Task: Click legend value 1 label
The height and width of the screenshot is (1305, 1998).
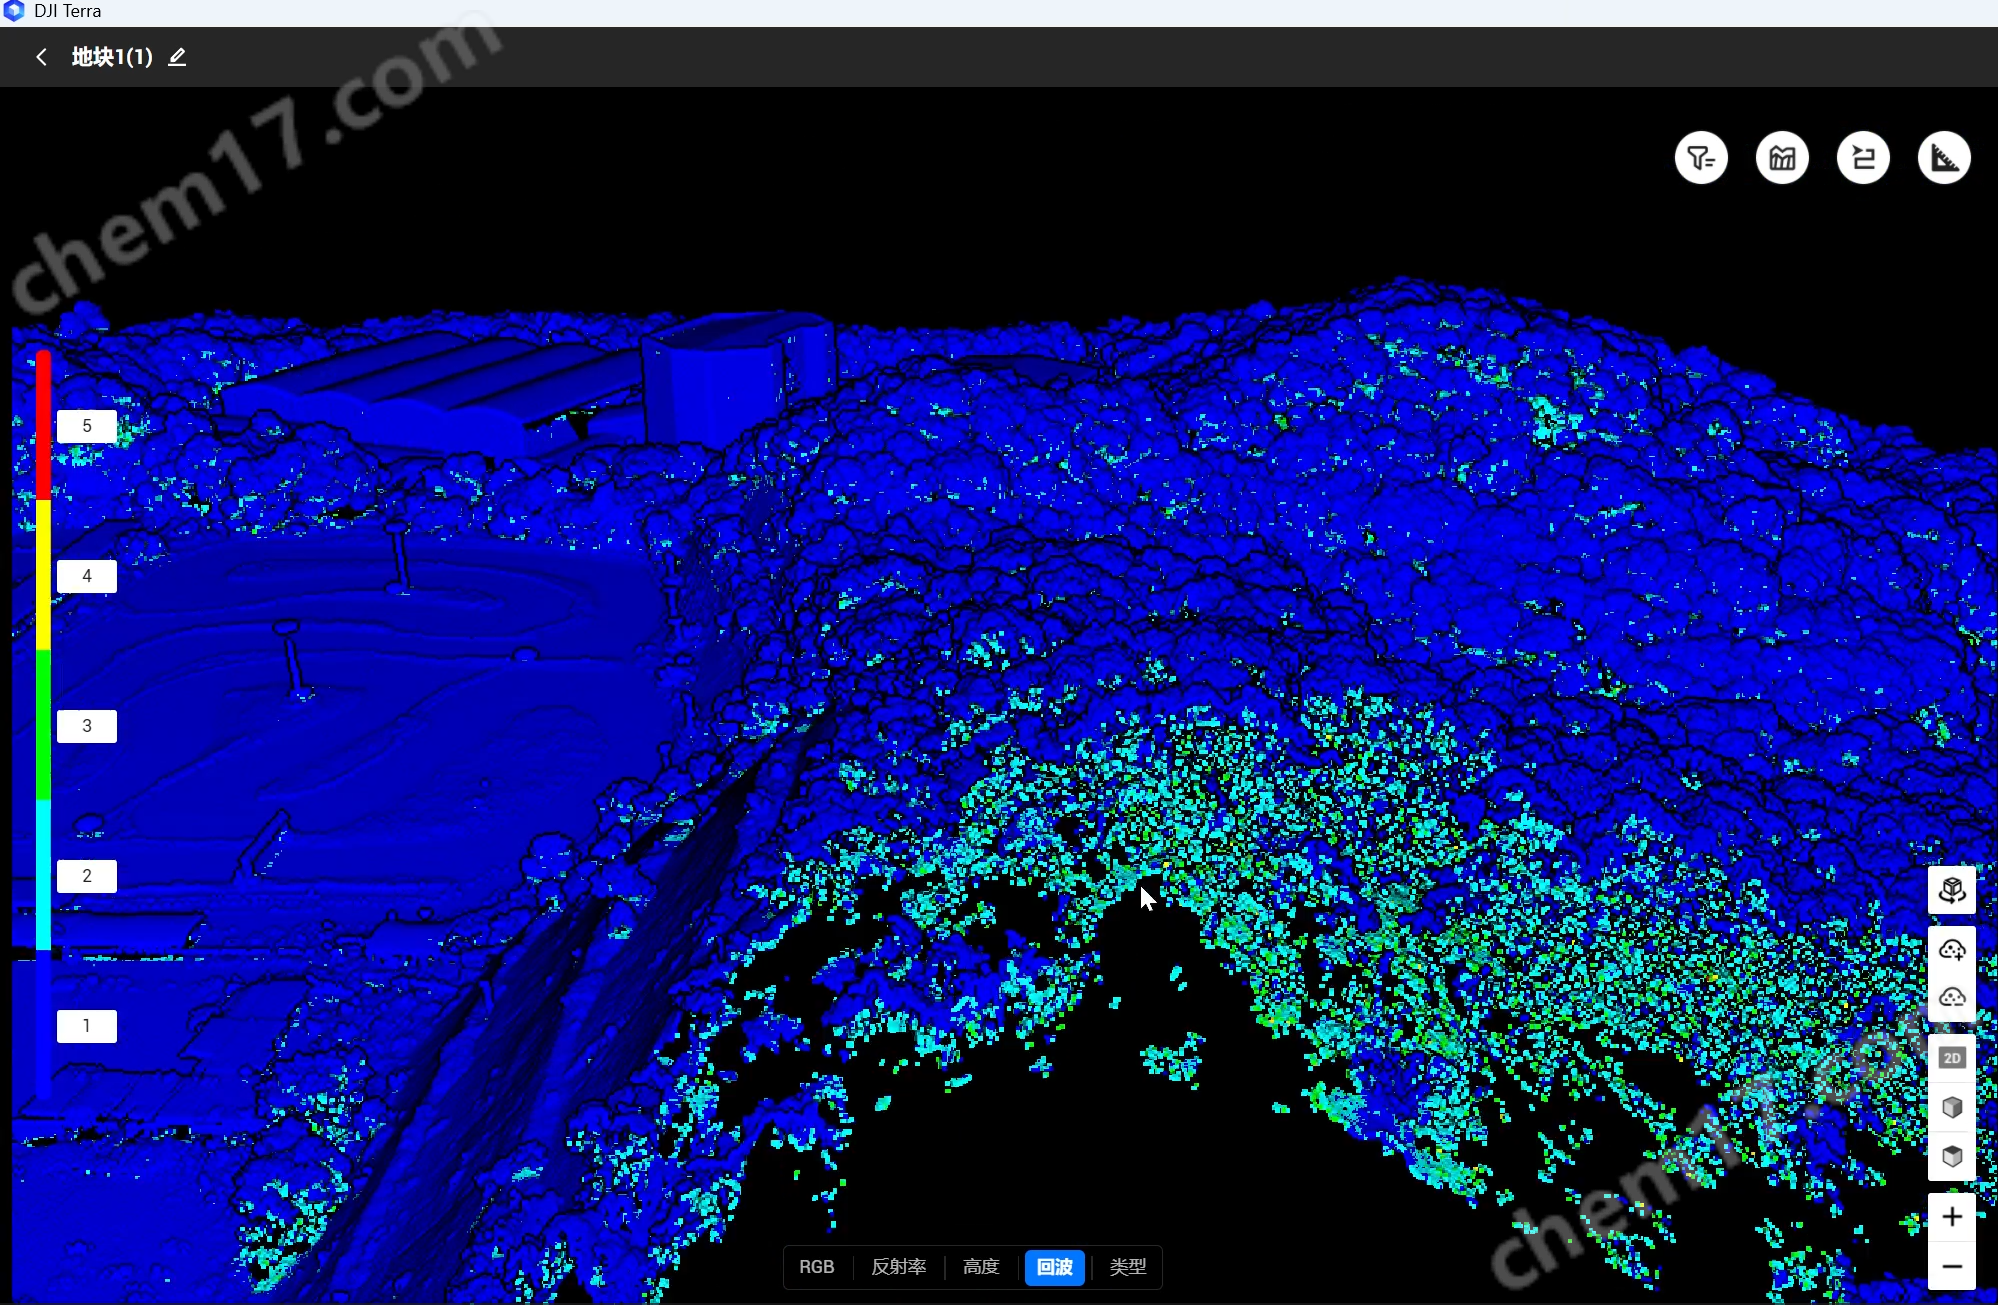Action: click(87, 1026)
